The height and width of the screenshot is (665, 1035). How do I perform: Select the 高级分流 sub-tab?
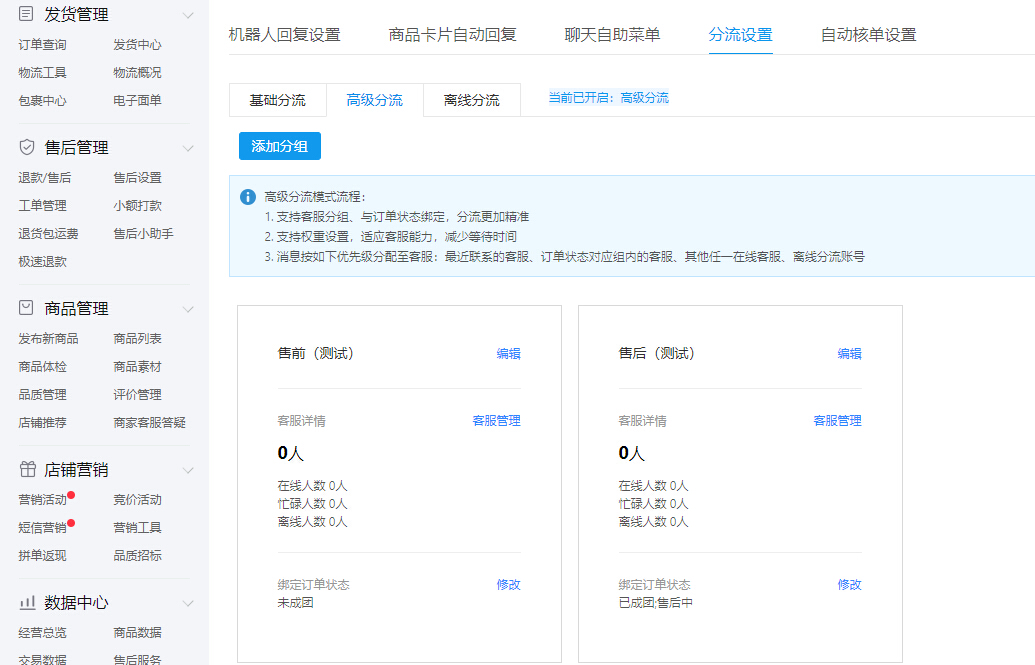(x=375, y=100)
